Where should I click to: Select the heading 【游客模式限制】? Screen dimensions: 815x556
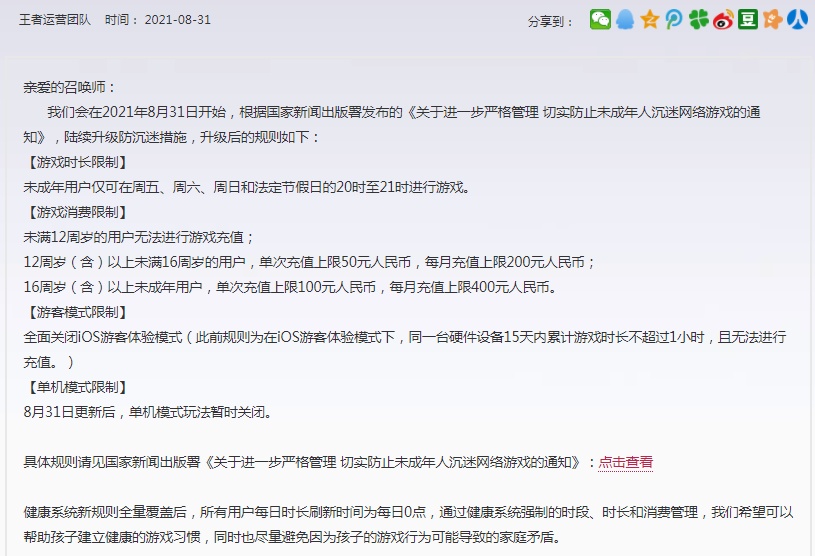pos(77,312)
